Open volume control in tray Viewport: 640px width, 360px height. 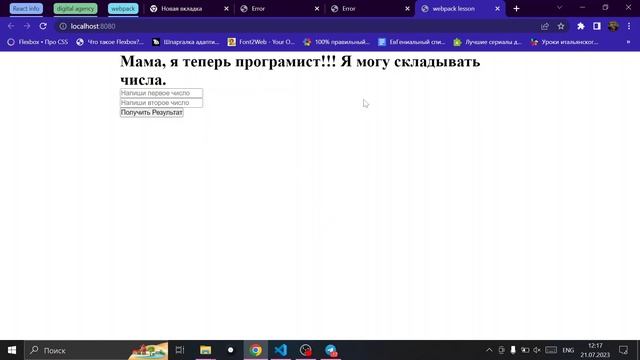537,350
